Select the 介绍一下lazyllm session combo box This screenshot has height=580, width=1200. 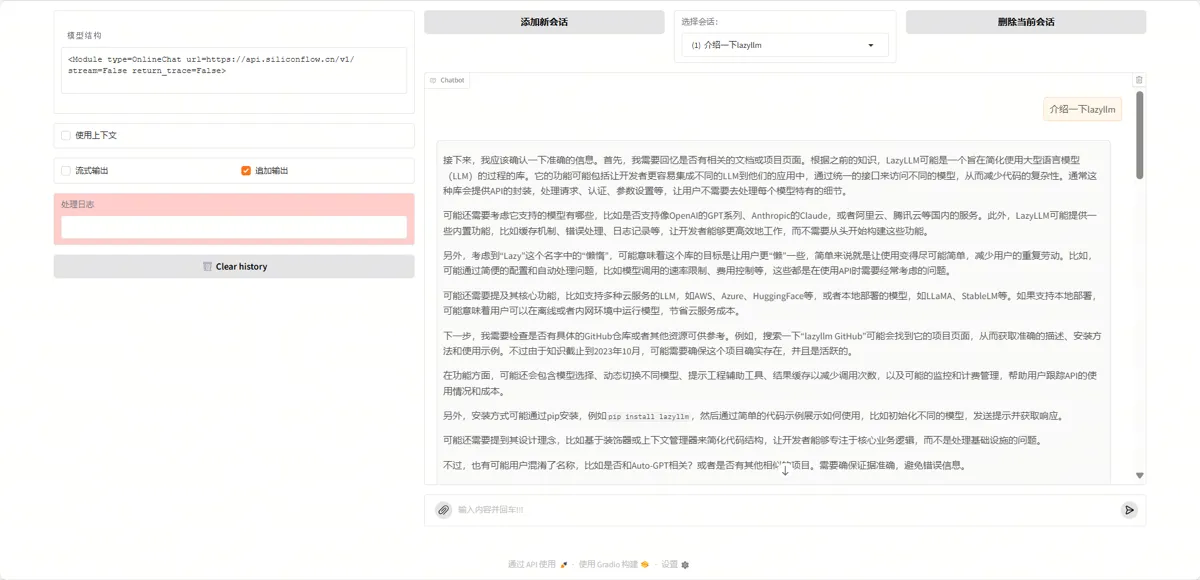click(785, 45)
